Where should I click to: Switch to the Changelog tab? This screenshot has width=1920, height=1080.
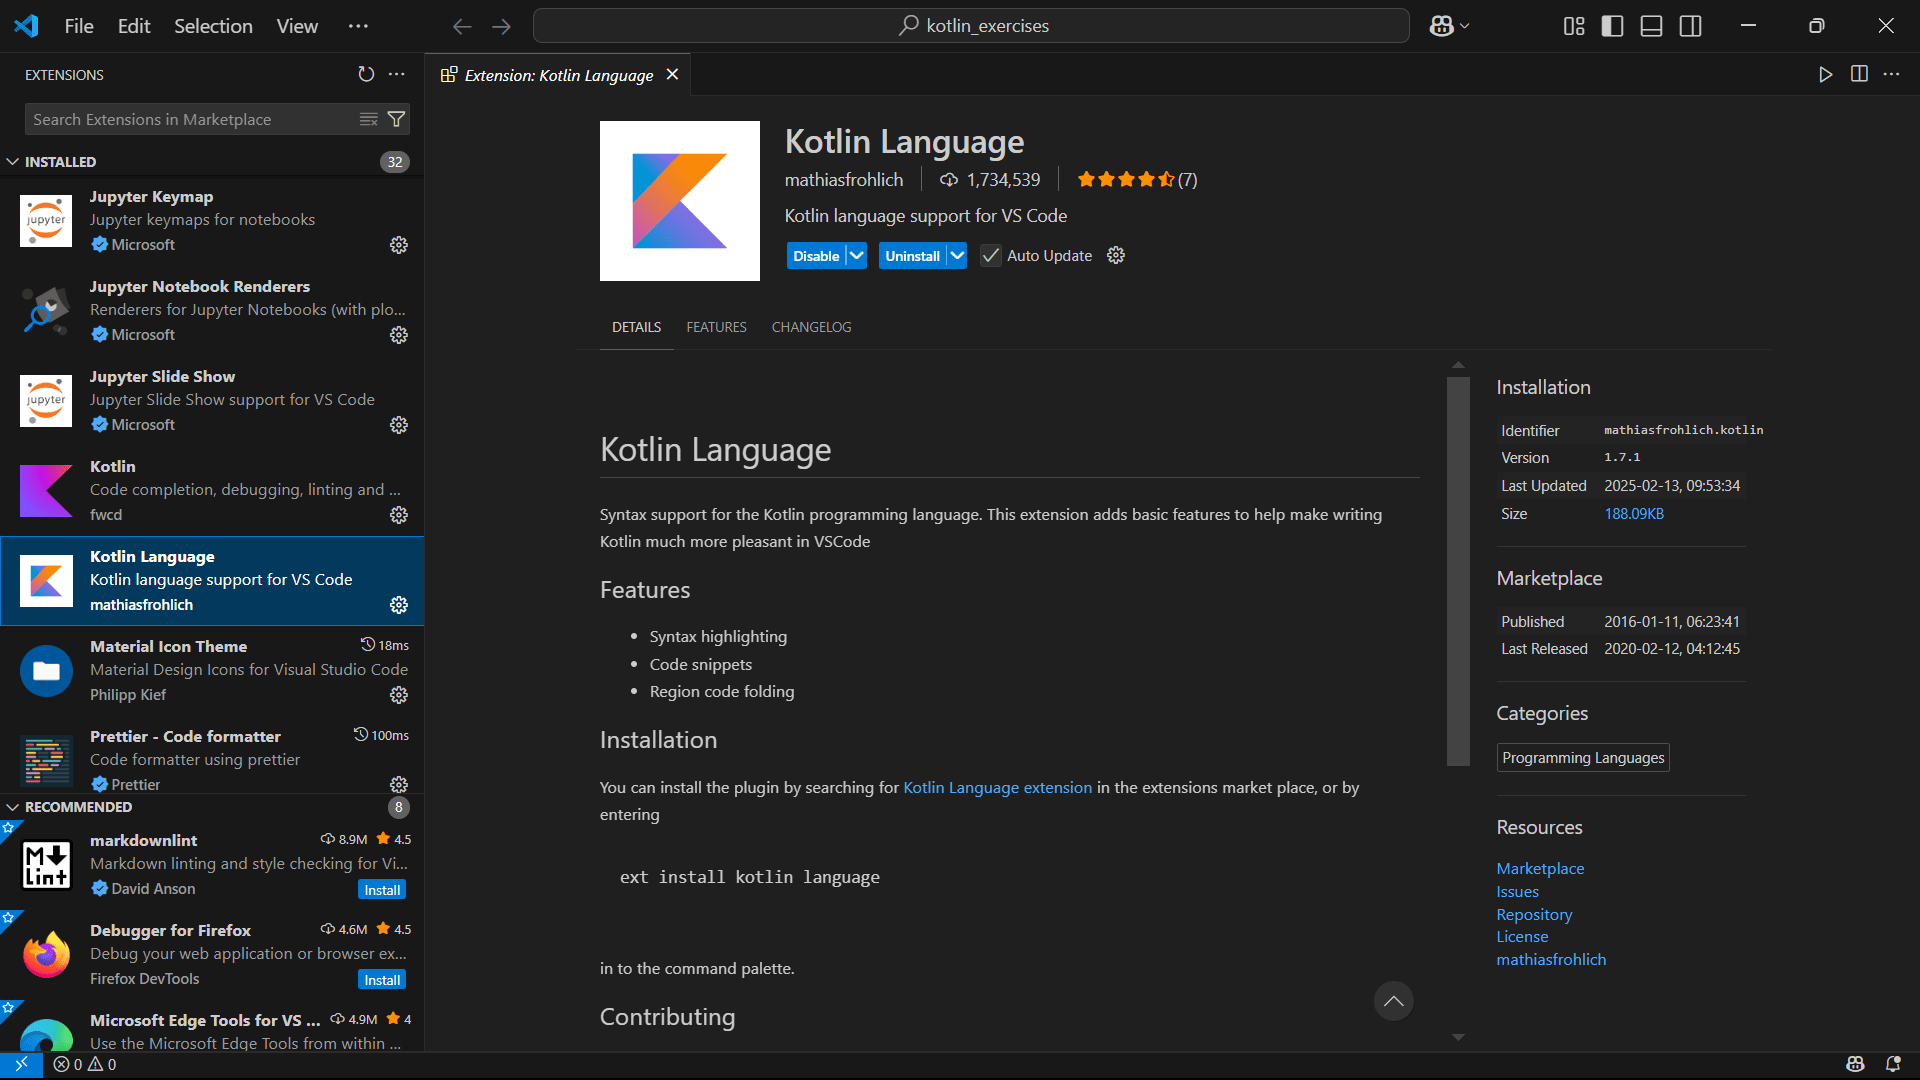[x=811, y=328]
